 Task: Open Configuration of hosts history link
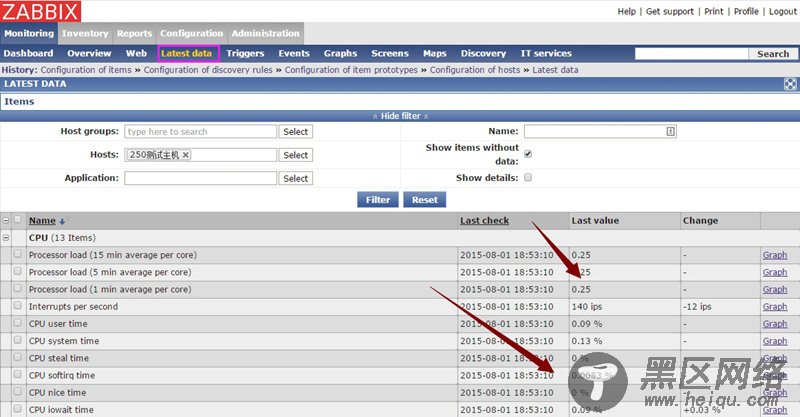[475, 70]
